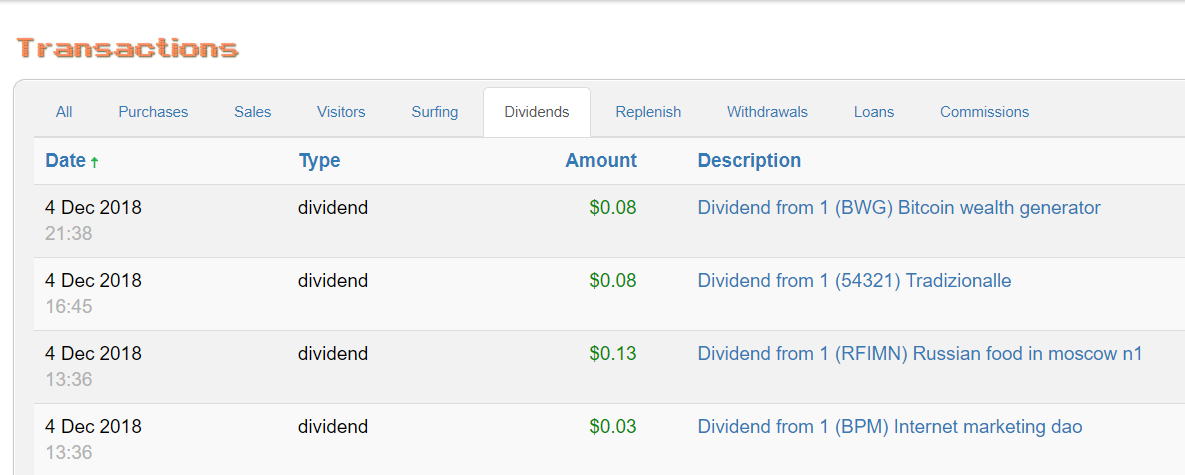The image size is (1185, 475).
Task: Sort by the Type column header
Action: 319,161
